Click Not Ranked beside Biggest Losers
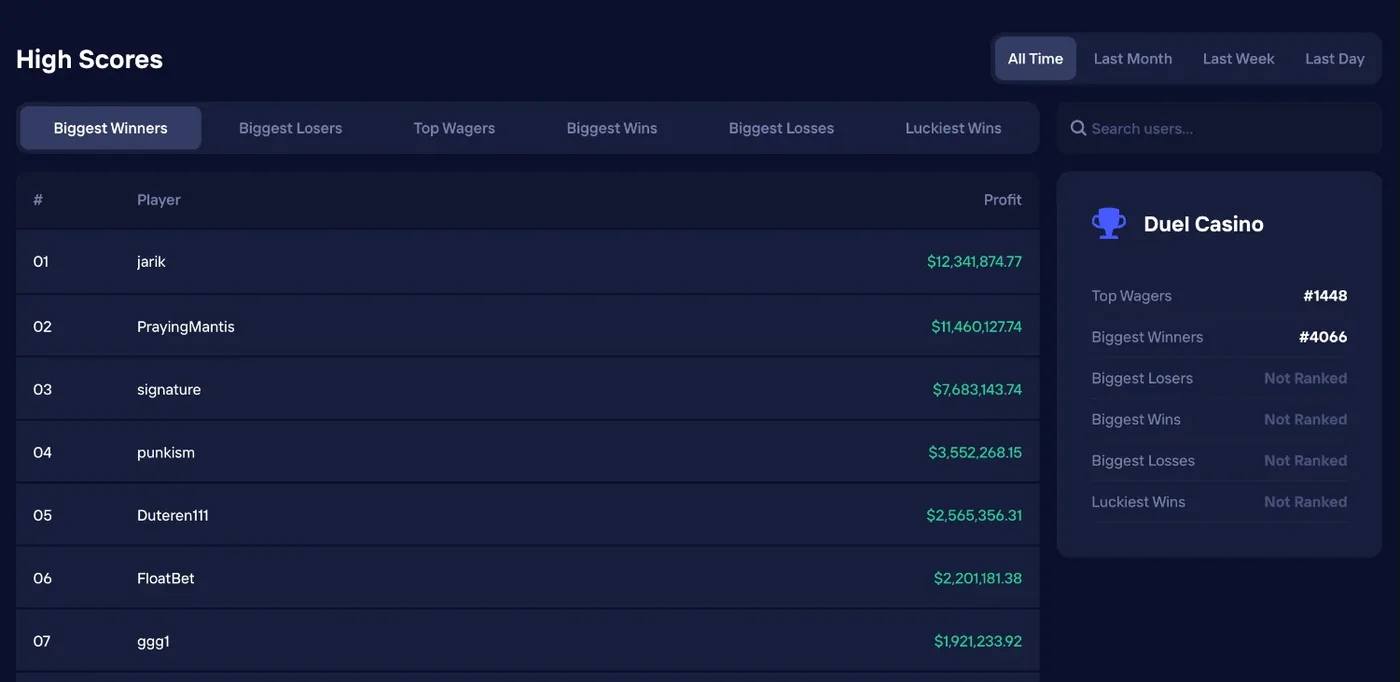1400x682 pixels. point(1305,378)
